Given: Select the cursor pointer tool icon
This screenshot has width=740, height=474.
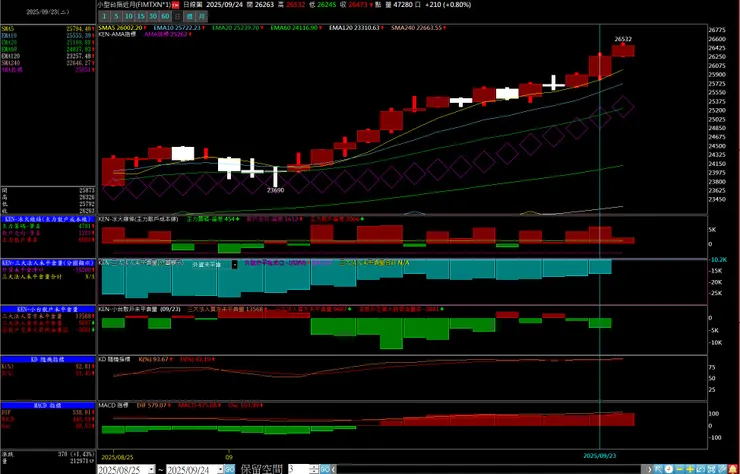Looking at the screenshot, I should pyautogui.click(x=658, y=470).
